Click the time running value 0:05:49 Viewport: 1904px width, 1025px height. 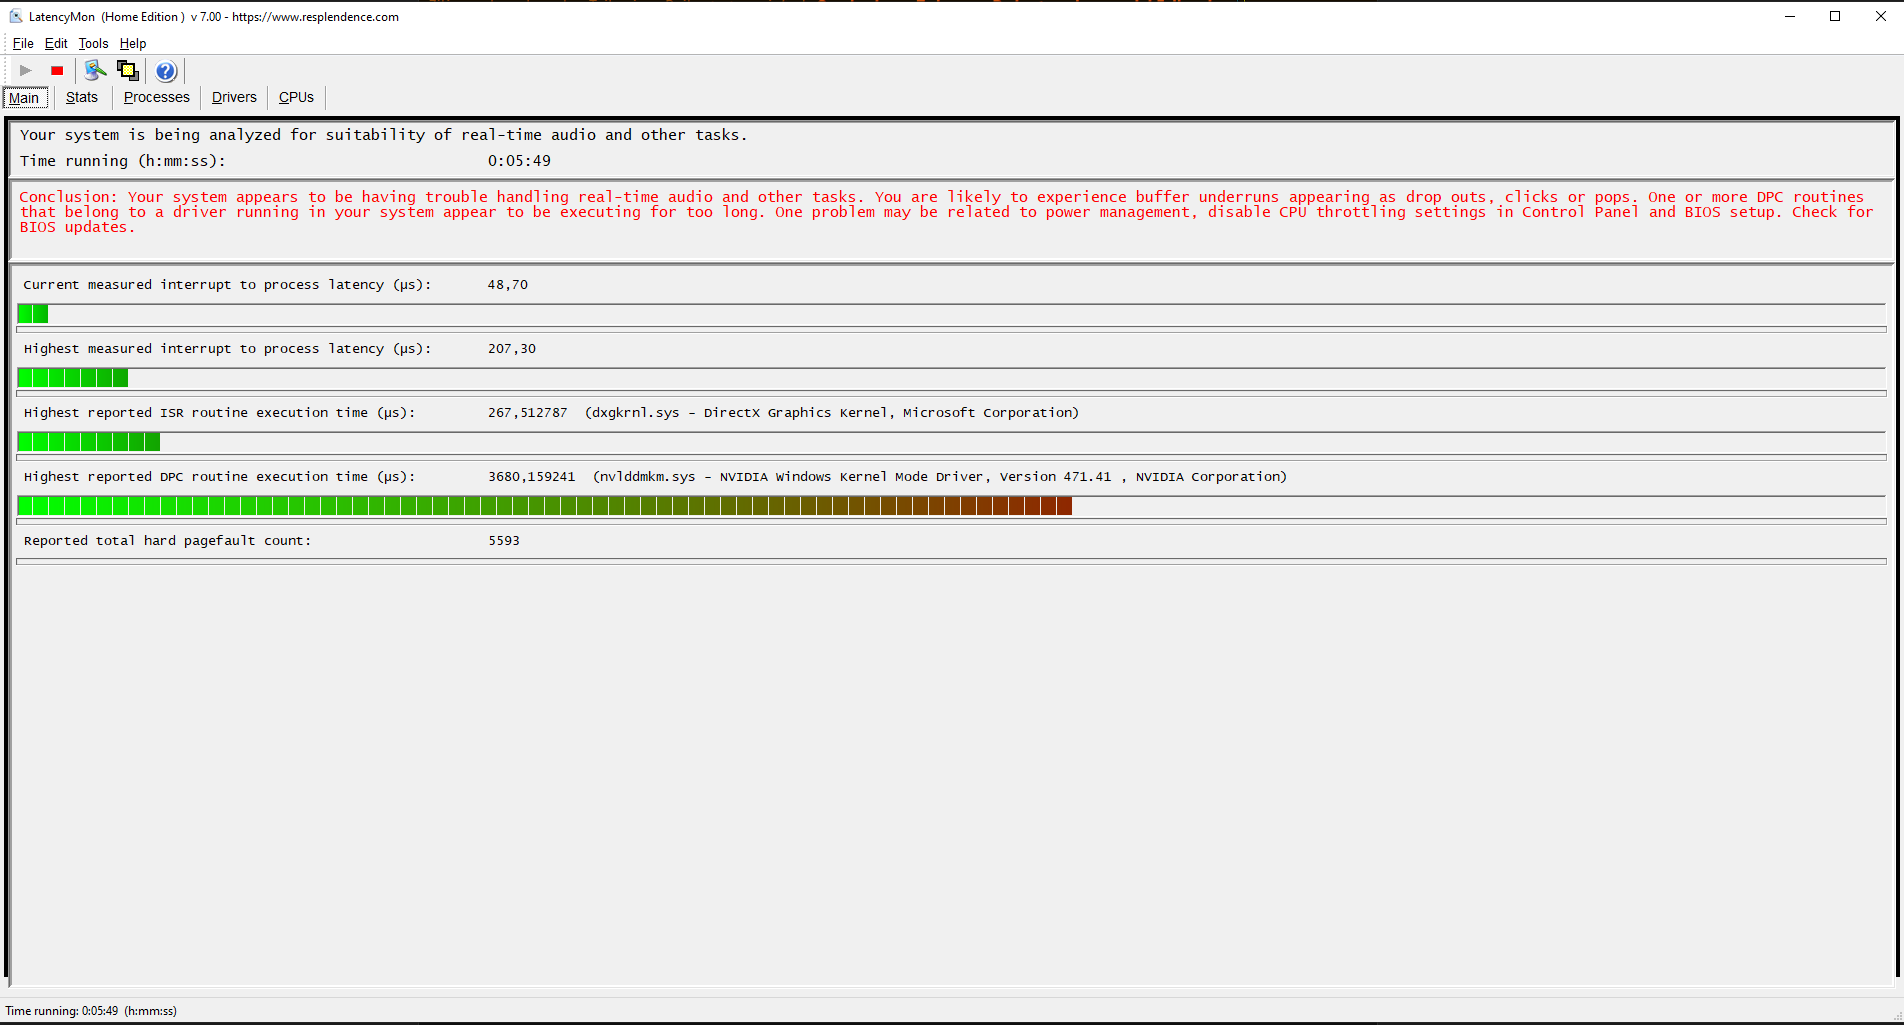[x=519, y=161]
